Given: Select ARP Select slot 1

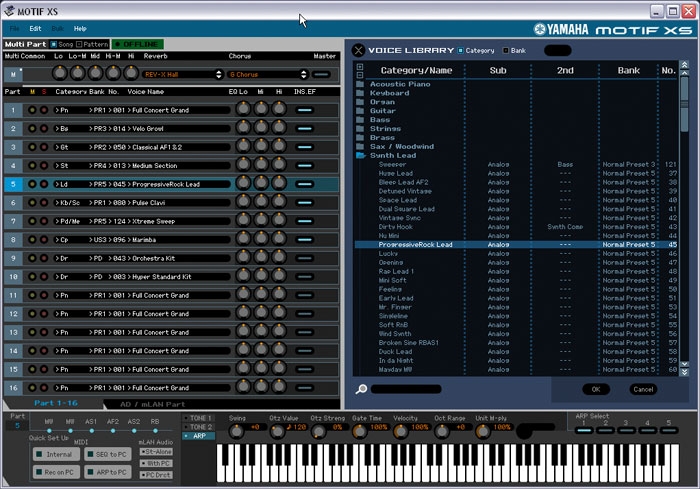Looking at the screenshot, I should [x=584, y=430].
